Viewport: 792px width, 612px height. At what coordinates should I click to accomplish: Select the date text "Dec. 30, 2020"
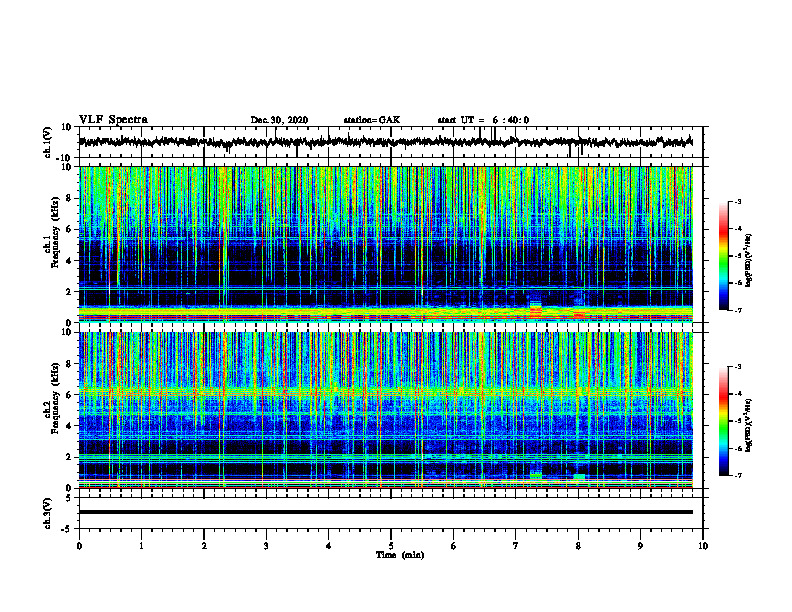pos(279,120)
